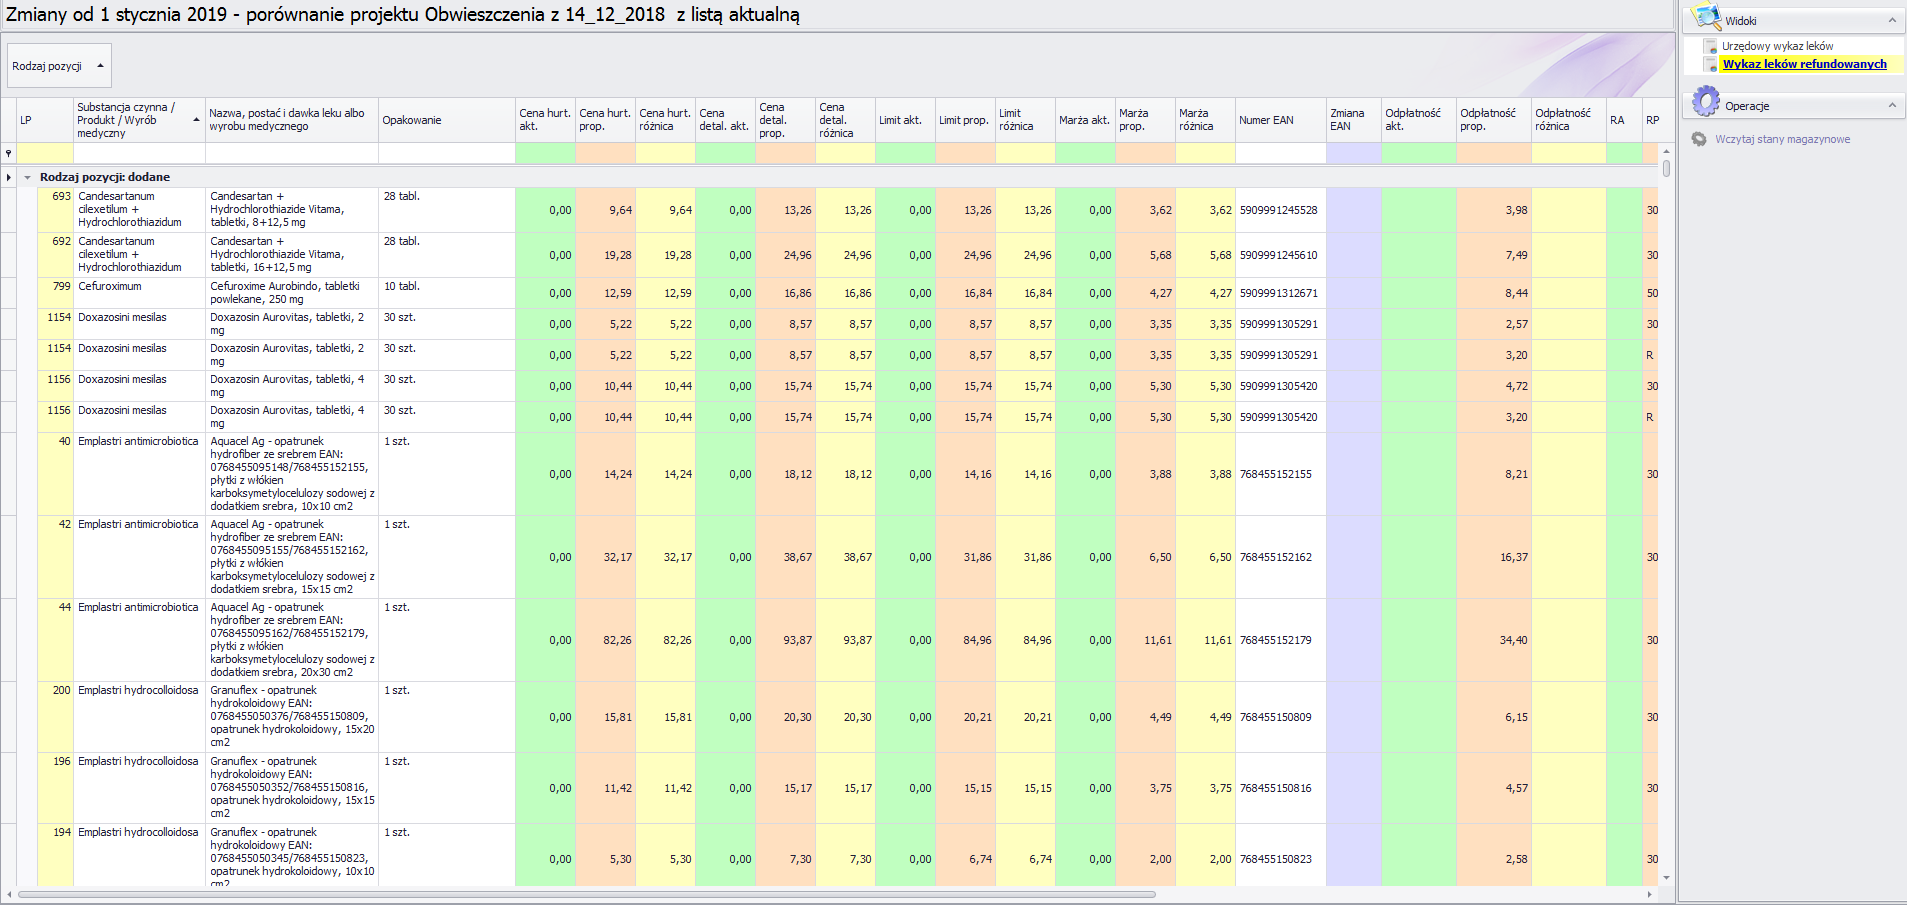Open Urzędowy wykaz leków view
Screen dimensions: 1907x905
coord(1777,46)
